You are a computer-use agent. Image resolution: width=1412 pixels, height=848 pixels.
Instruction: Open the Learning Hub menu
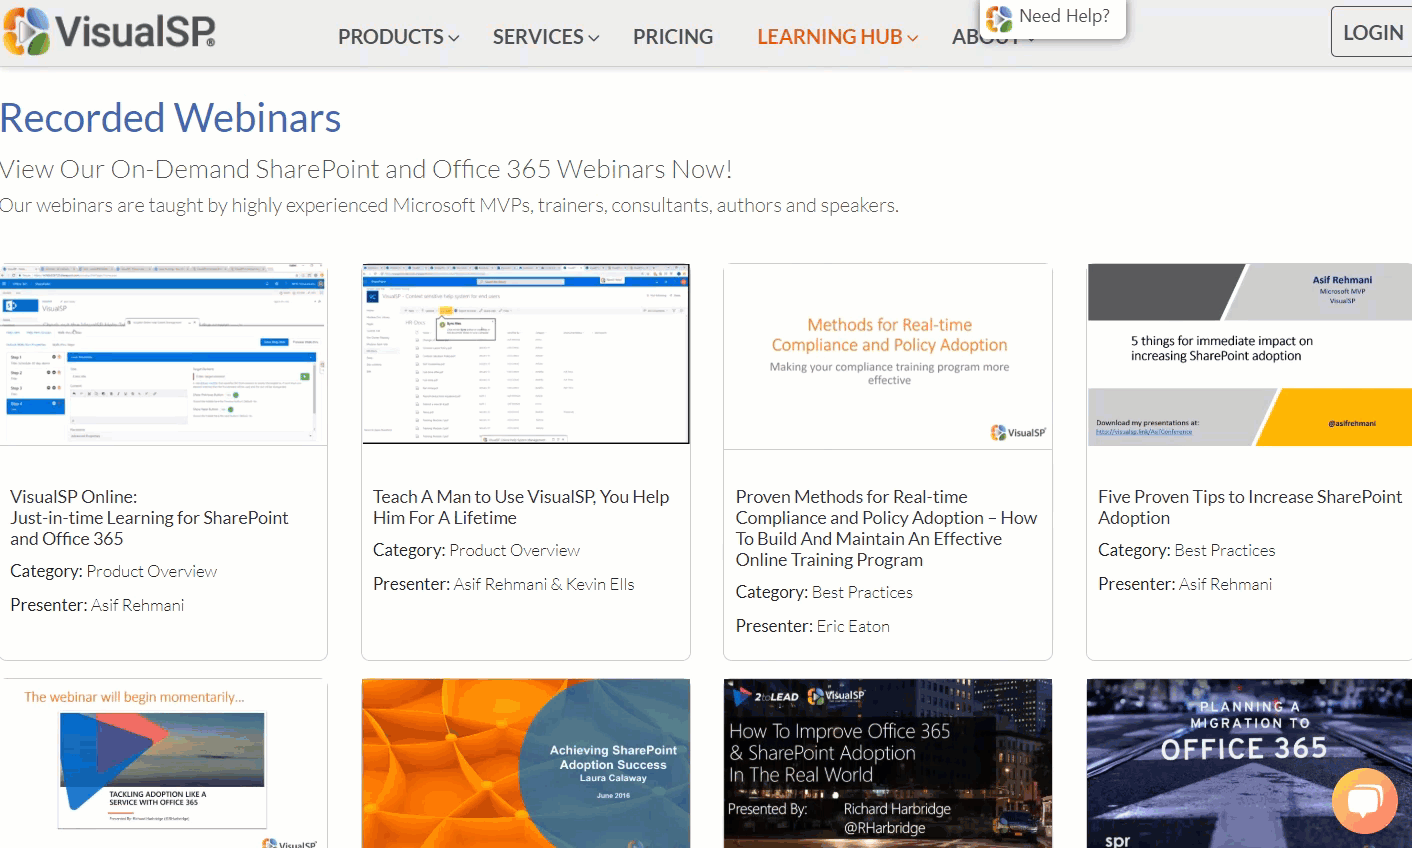click(838, 37)
